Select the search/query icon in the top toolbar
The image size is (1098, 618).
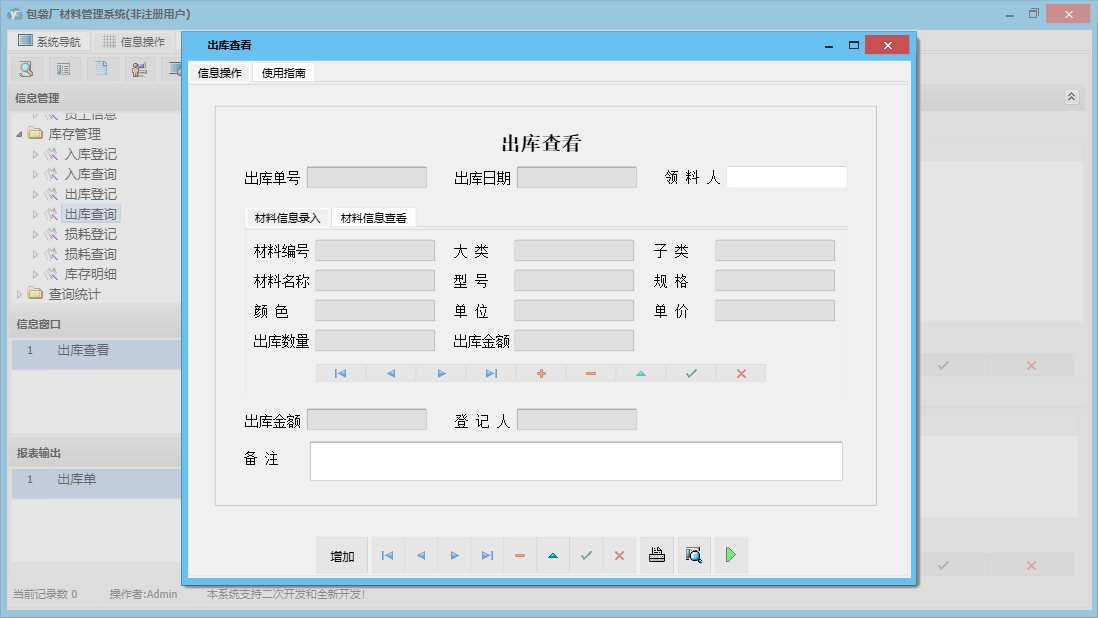[x=27, y=68]
